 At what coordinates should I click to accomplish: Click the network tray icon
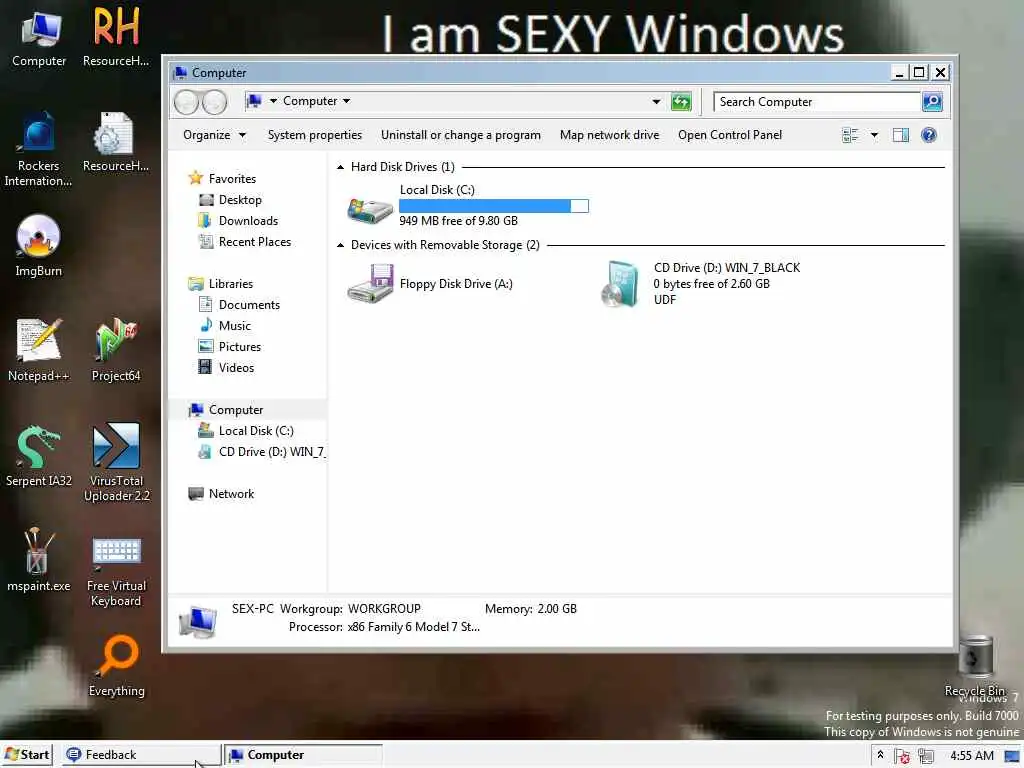(925, 756)
